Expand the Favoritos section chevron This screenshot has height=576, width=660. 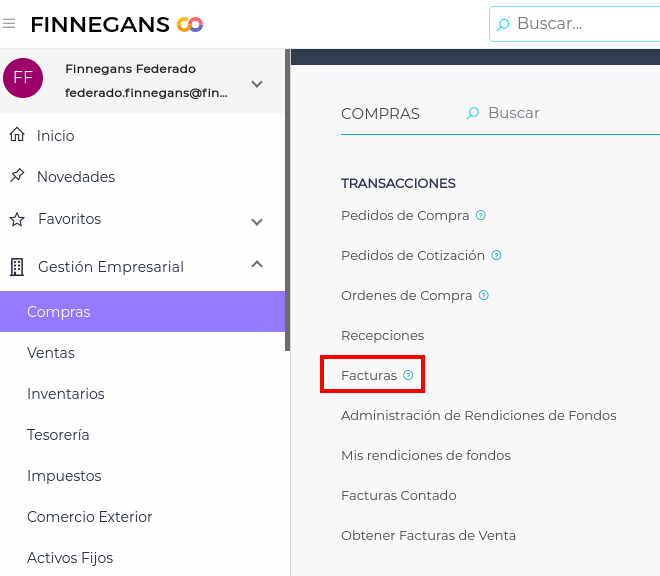[257, 222]
